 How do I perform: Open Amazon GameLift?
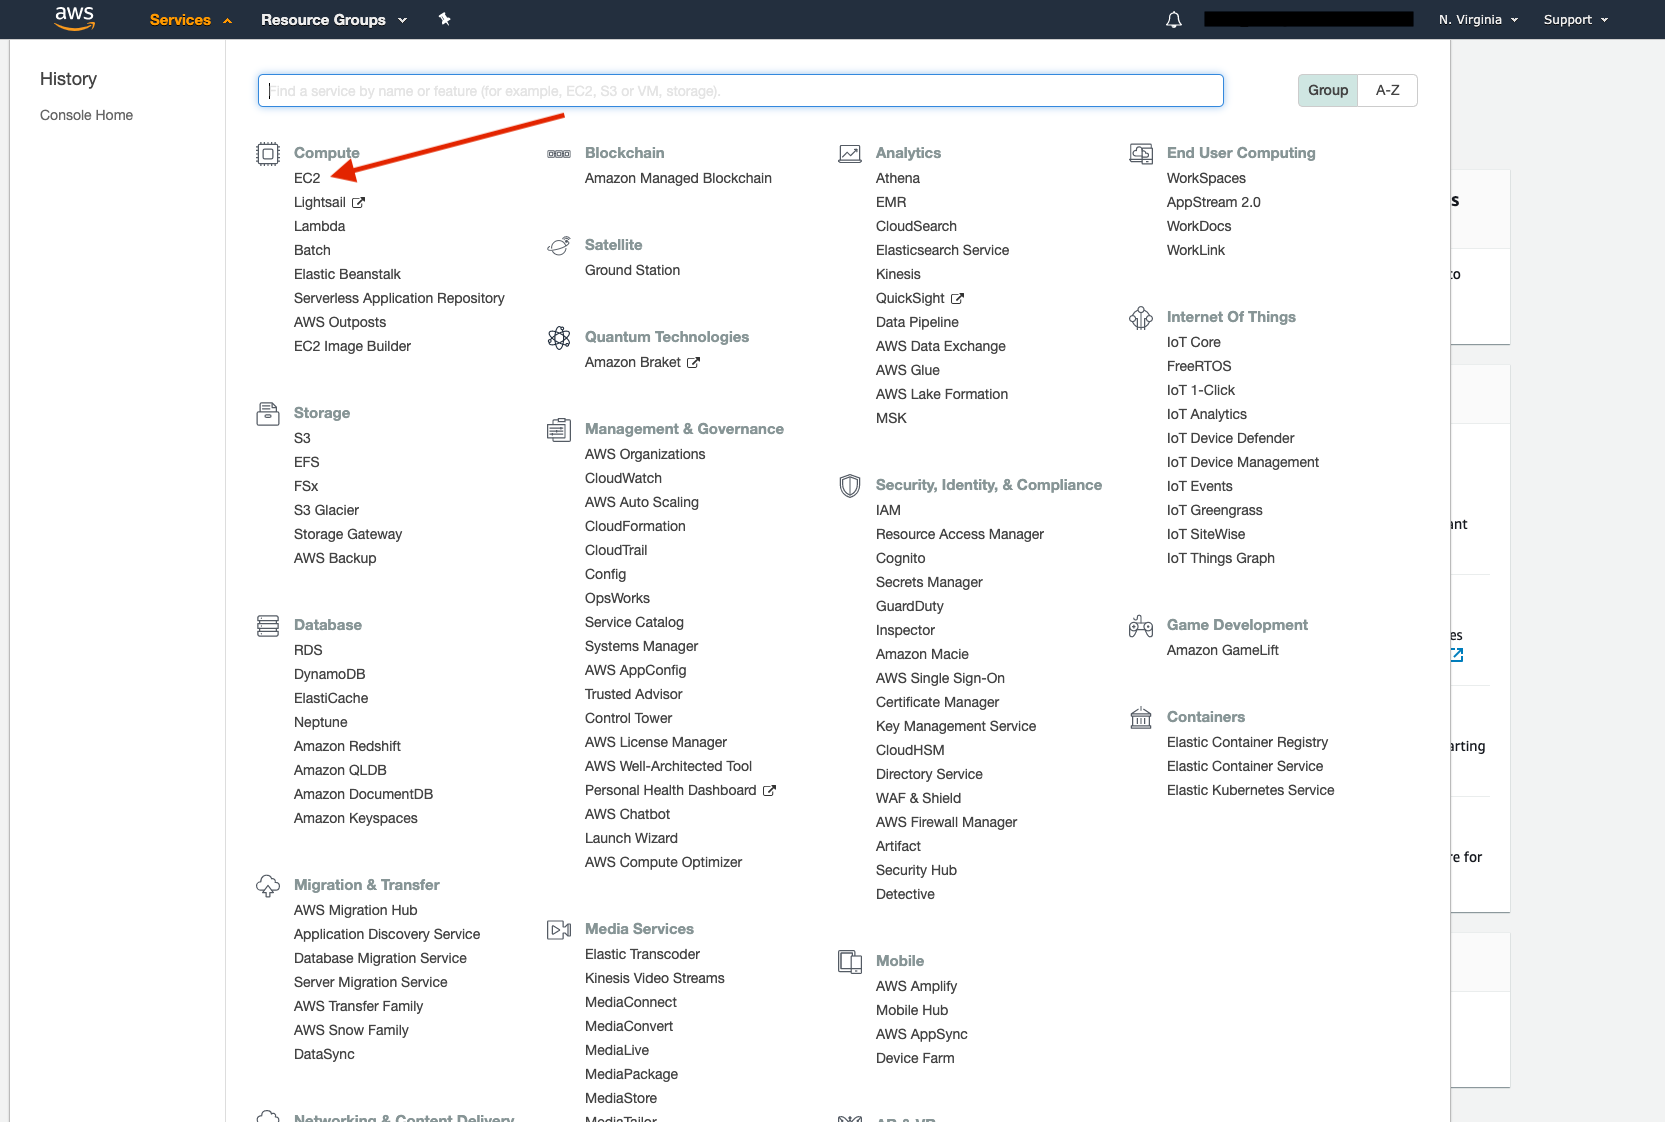pyautogui.click(x=1222, y=650)
